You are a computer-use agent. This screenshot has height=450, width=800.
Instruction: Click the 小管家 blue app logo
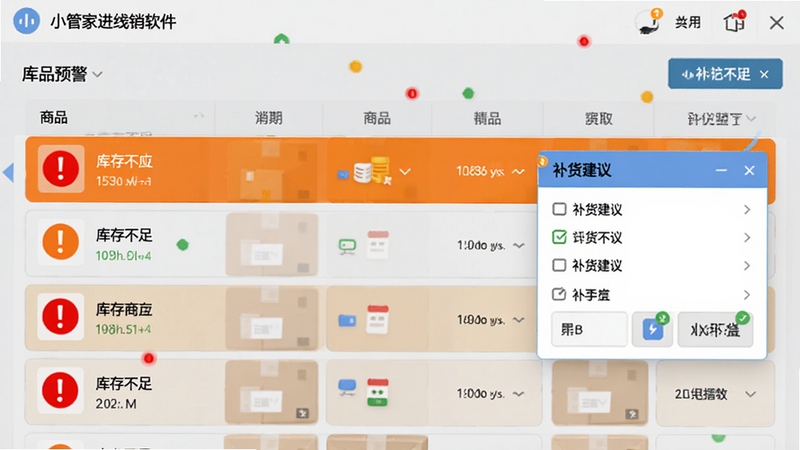(27, 21)
